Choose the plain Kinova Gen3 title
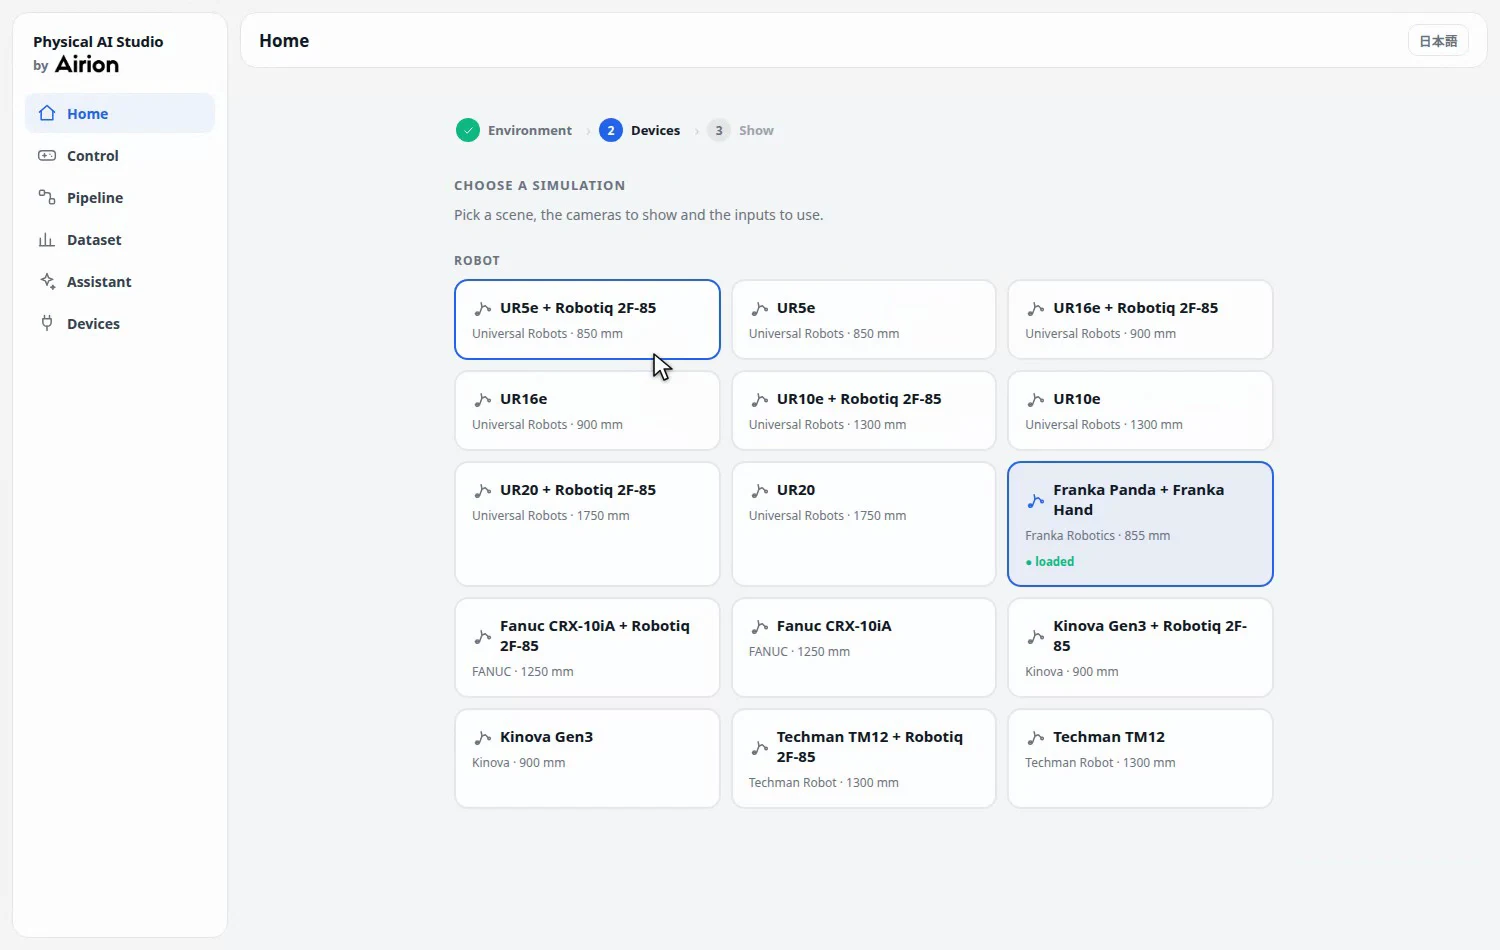1500x950 pixels. click(546, 737)
